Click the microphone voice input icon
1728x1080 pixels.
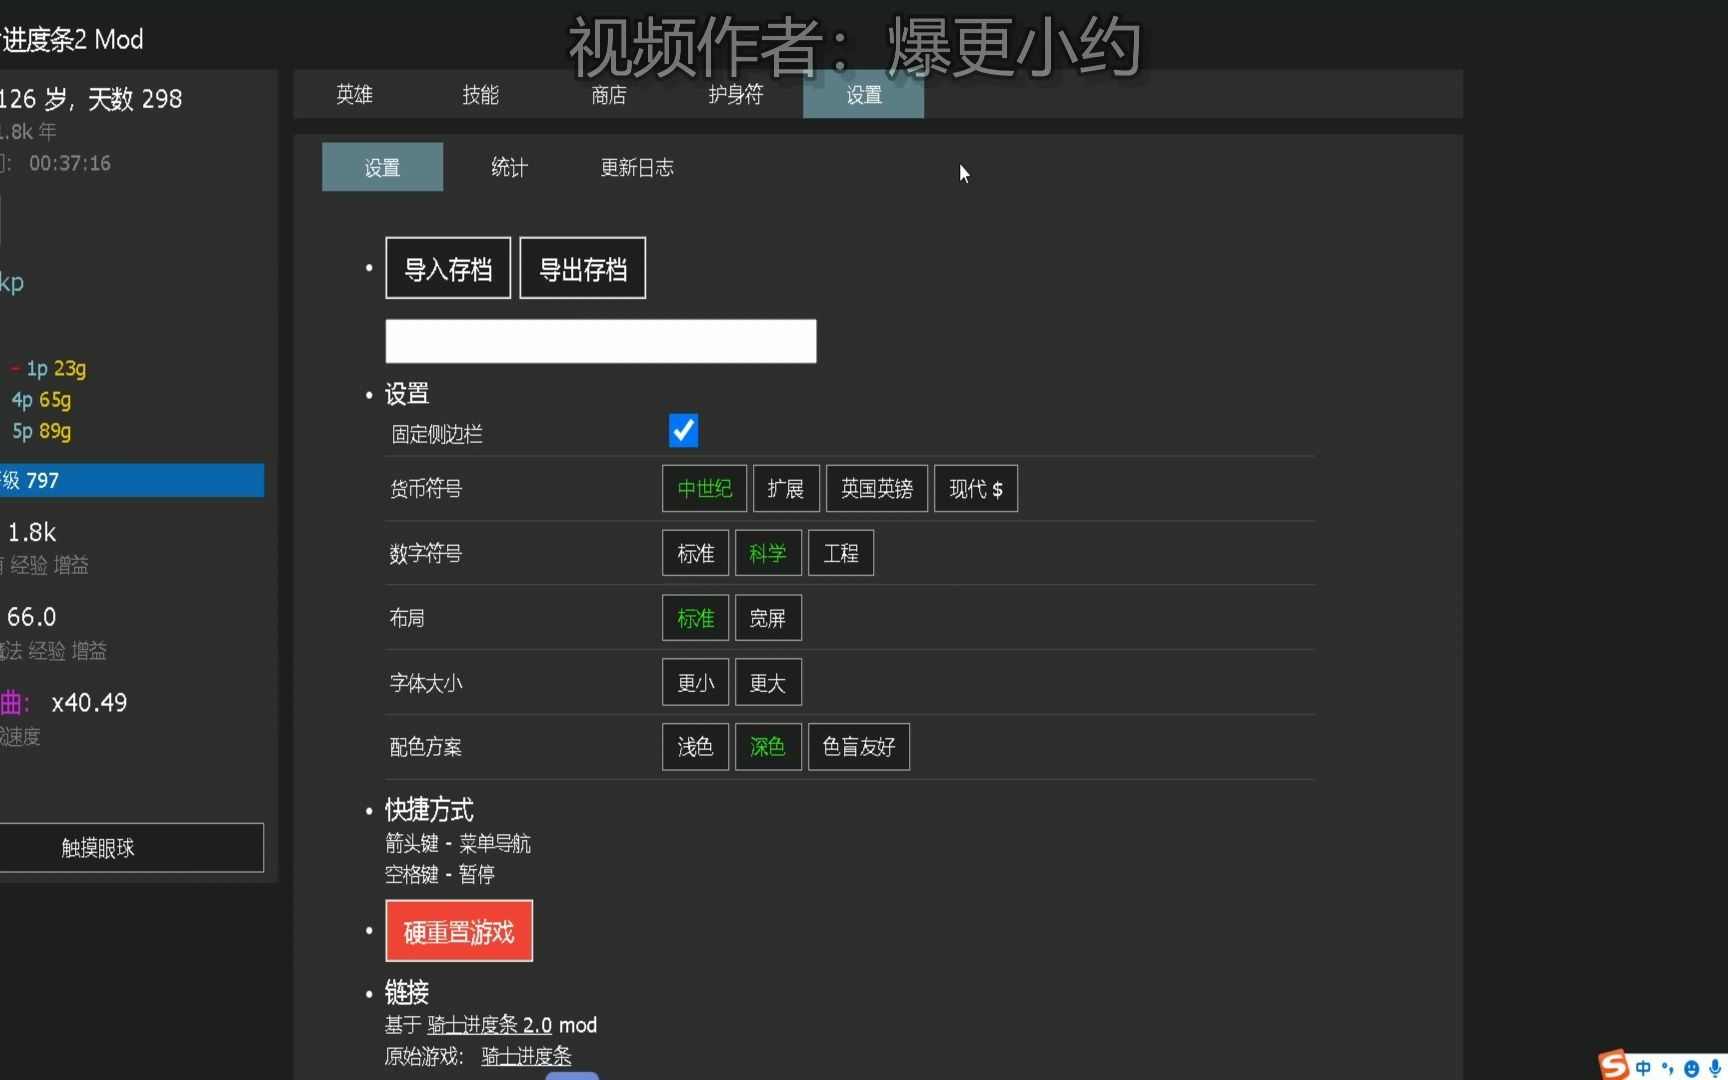pos(1715,1068)
